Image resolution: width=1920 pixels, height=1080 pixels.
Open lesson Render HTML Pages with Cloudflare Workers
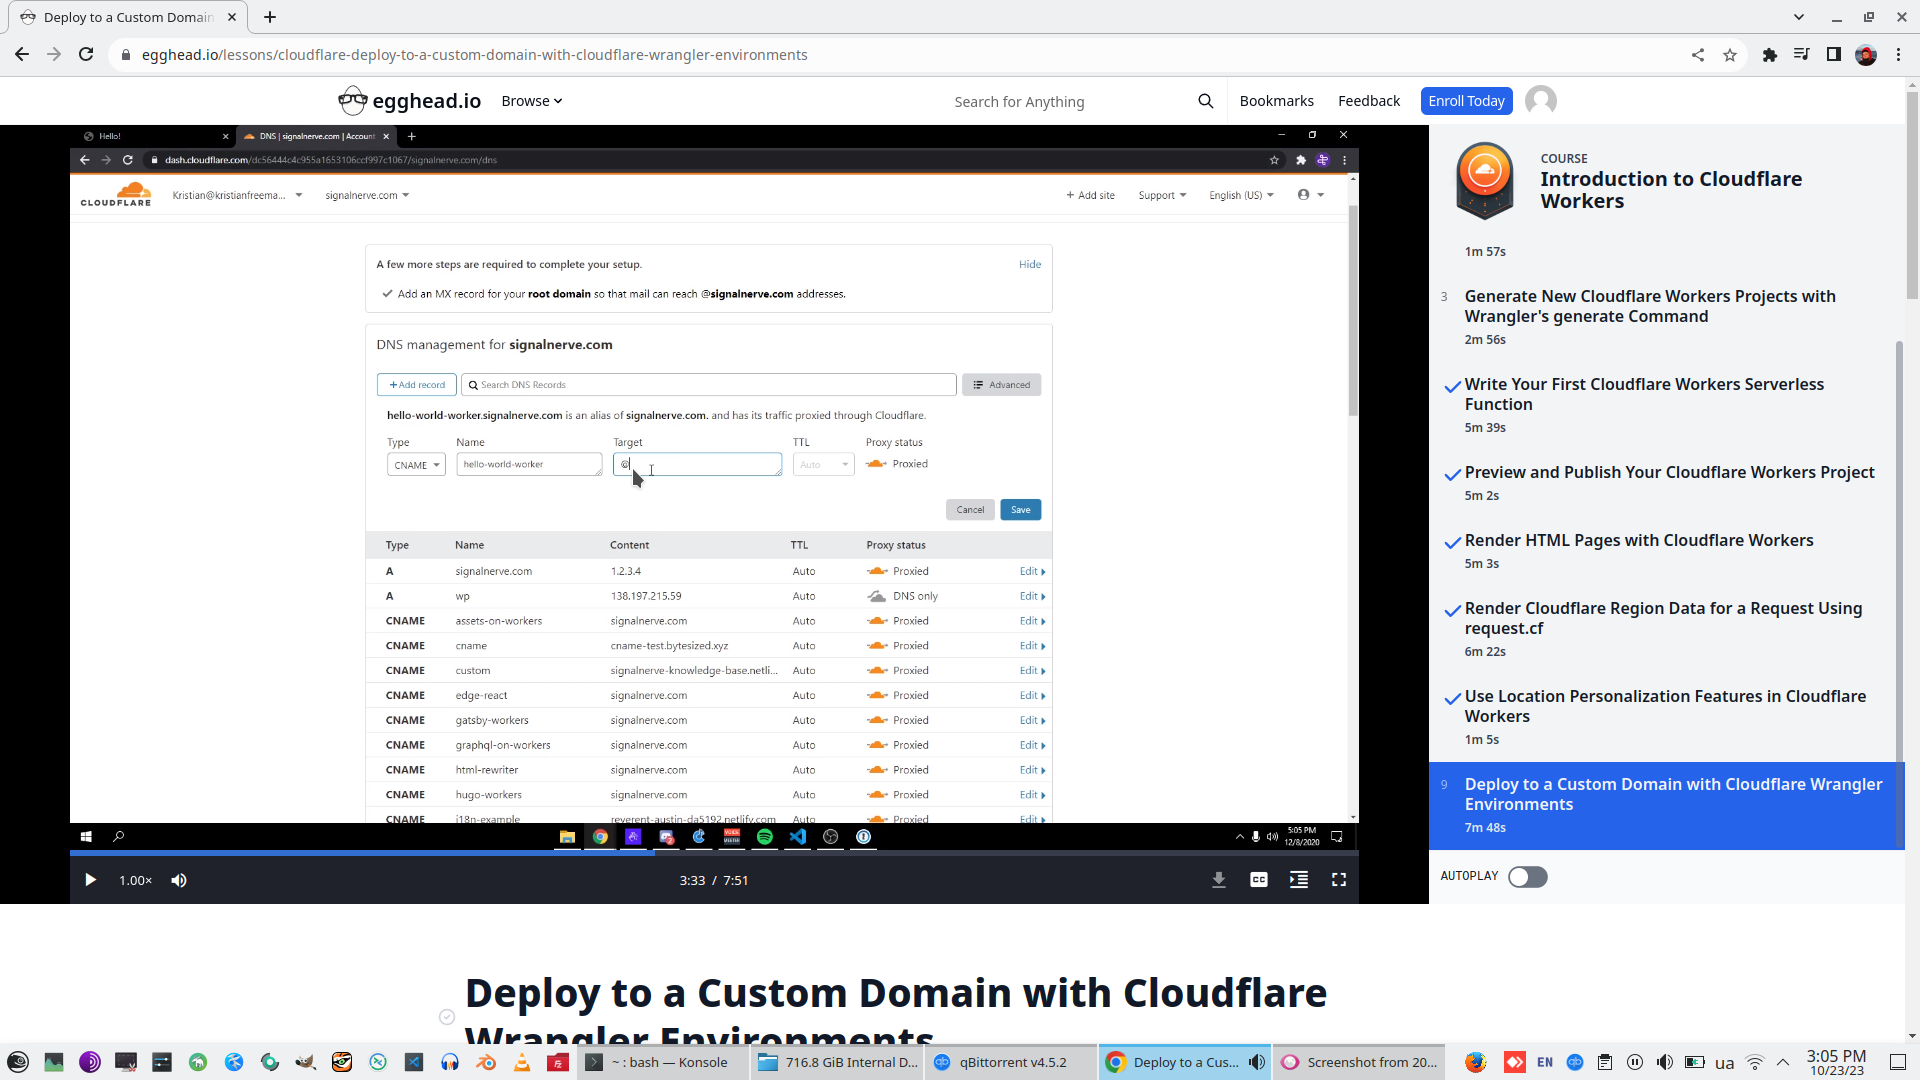pyautogui.click(x=1638, y=541)
